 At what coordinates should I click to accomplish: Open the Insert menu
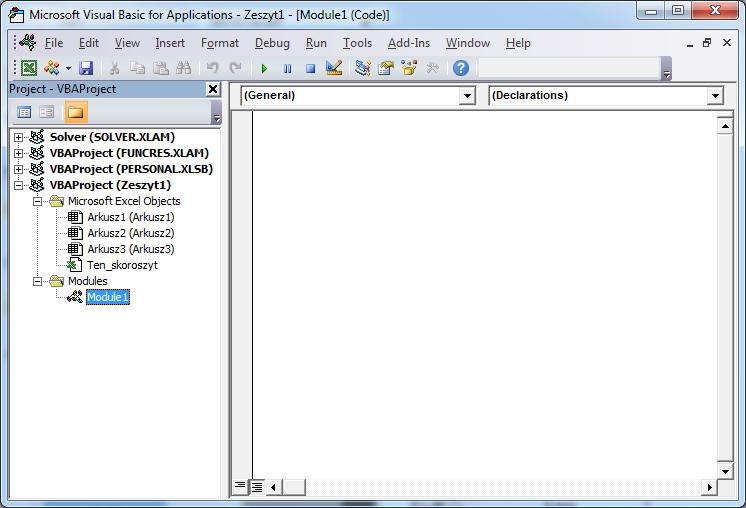click(x=170, y=43)
